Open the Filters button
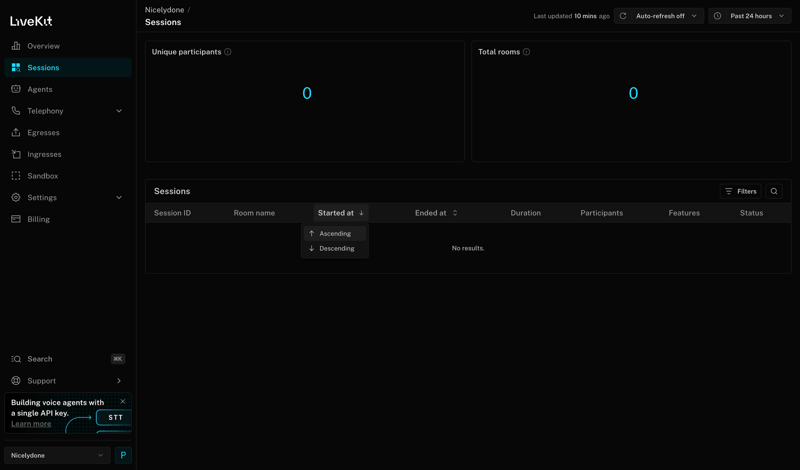The width and height of the screenshot is (800, 470). 741,191
